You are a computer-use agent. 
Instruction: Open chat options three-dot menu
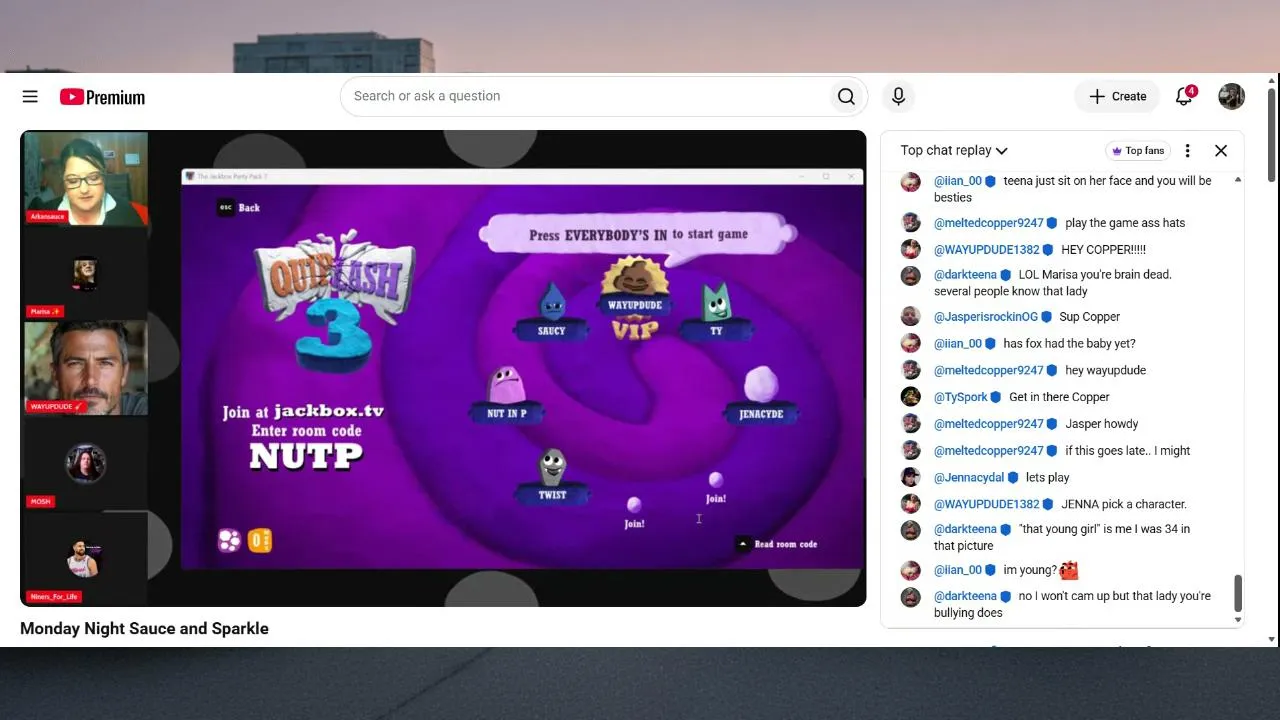click(x=1187, y=151)
